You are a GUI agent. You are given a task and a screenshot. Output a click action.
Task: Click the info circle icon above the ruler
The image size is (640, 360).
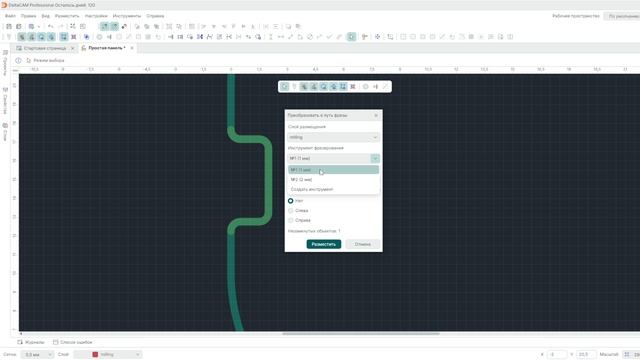18,60
